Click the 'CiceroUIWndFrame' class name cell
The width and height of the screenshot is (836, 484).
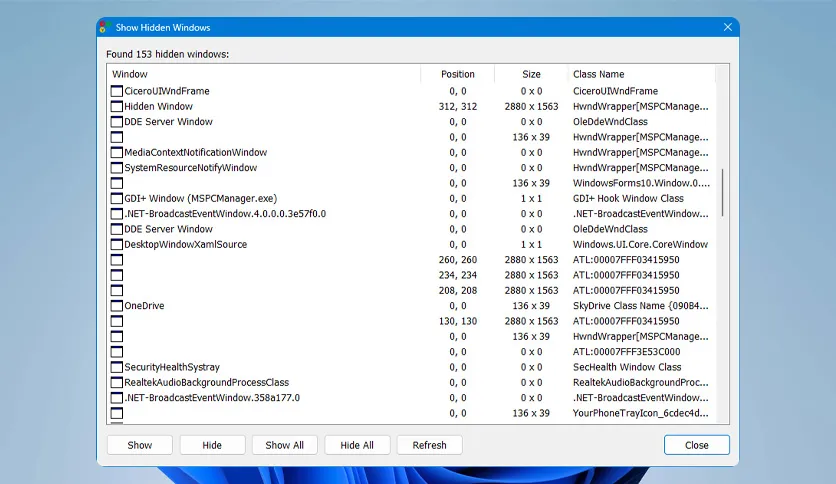pyautogui.click(x=615, y=91)
